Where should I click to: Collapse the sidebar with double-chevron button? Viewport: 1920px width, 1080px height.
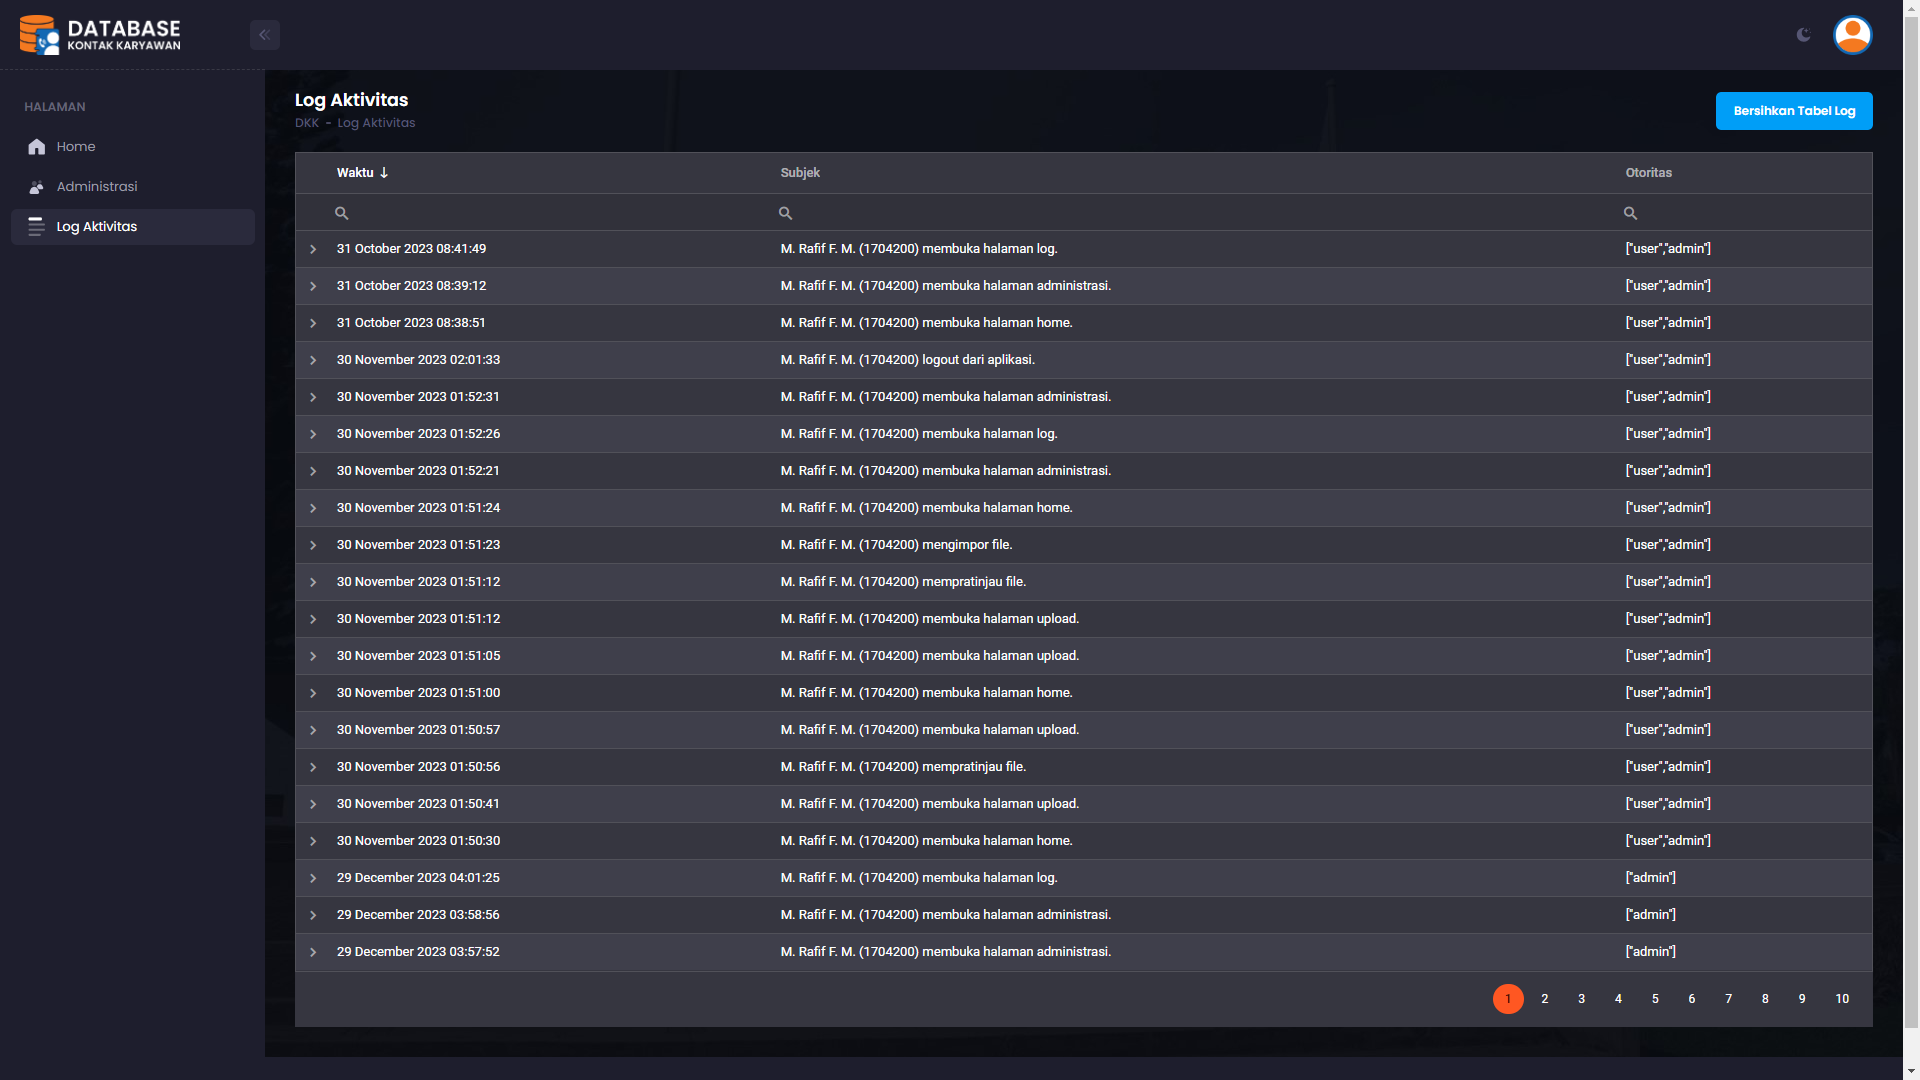pyautogui.click(x=265, y=35)
